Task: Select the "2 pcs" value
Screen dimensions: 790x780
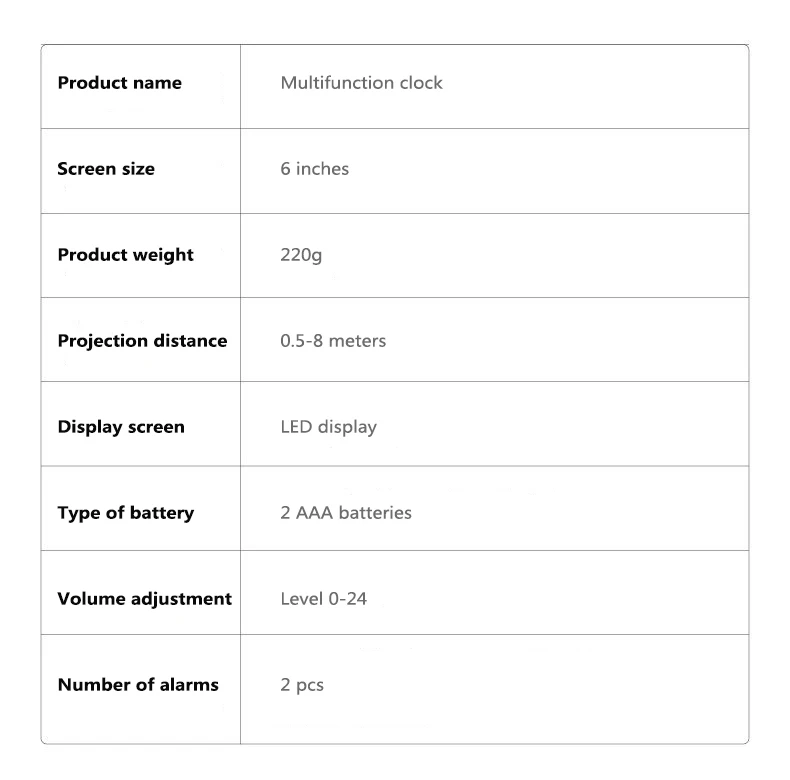Action: point(302,686)
